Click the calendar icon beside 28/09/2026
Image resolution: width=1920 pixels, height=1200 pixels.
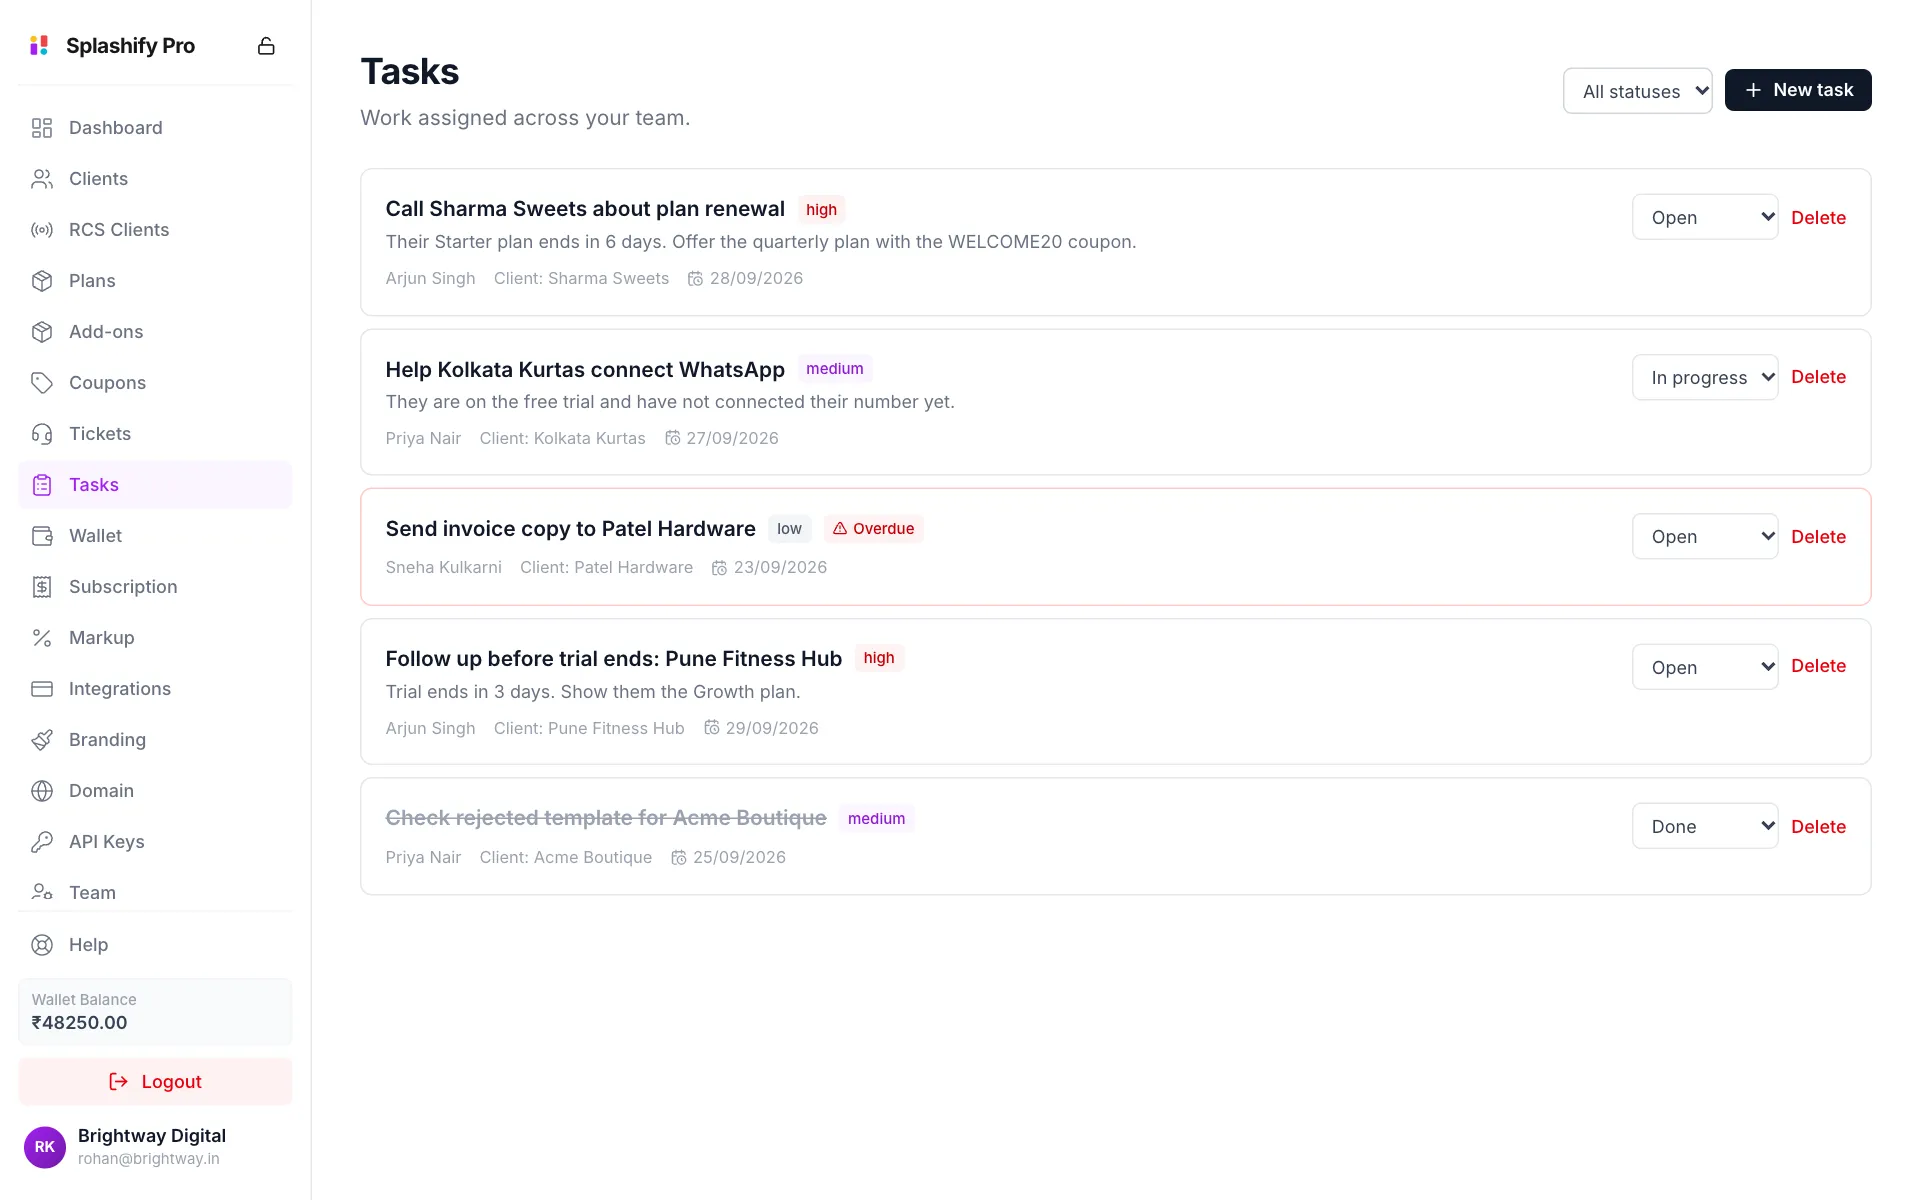(x=696, y=279)
